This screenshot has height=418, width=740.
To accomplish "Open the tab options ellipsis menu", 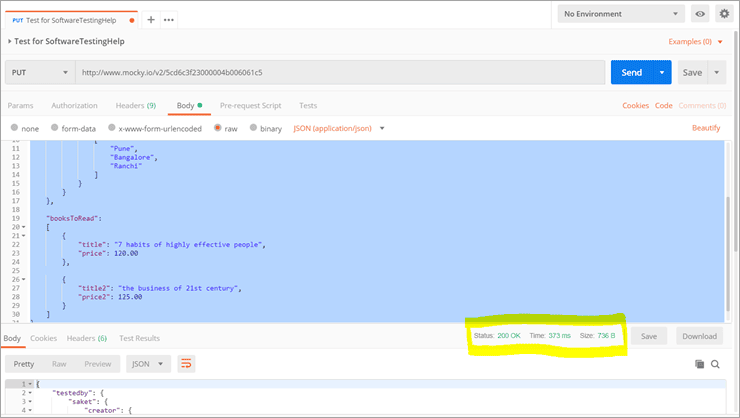I will pos(170,19).
